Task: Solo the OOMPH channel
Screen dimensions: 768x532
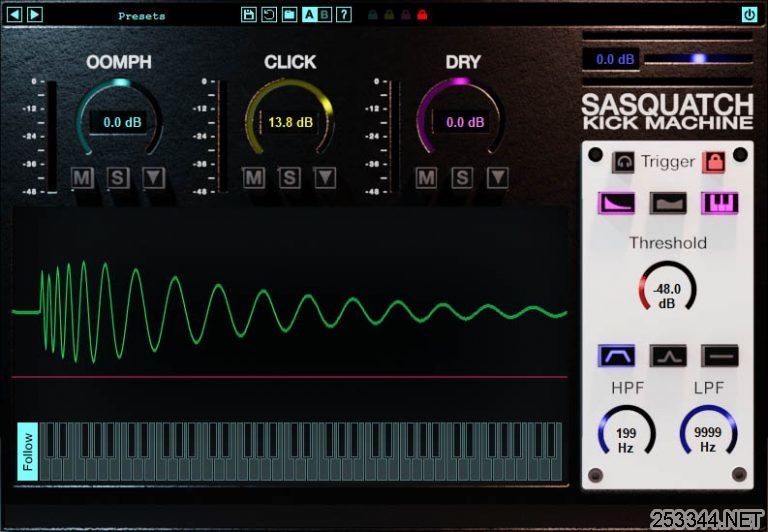Action: pyautogui.click(x=118, y=178)
